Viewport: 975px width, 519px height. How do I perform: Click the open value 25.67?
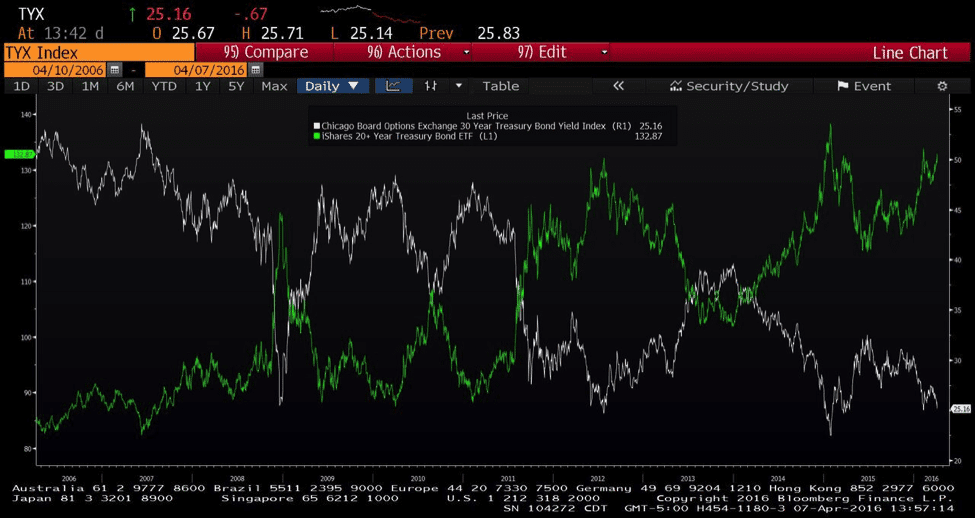pyautogui.click(x=192, y=34)
